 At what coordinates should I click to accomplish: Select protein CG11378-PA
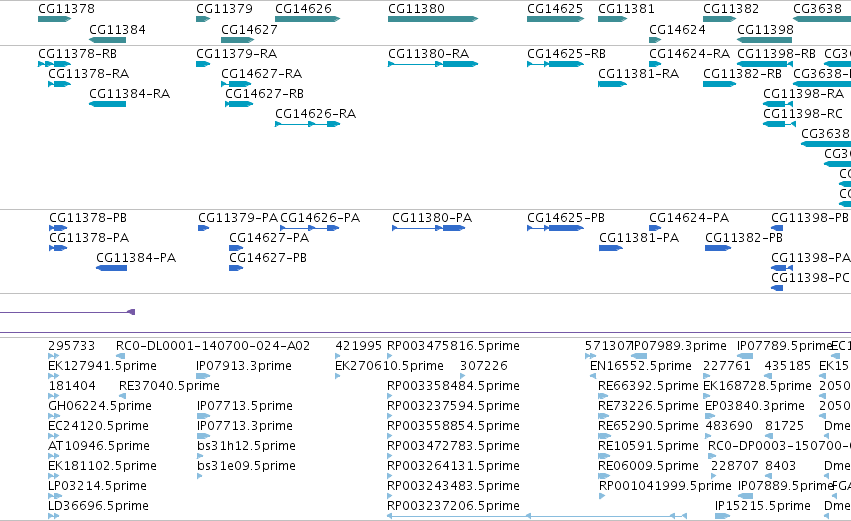[89, 238]
